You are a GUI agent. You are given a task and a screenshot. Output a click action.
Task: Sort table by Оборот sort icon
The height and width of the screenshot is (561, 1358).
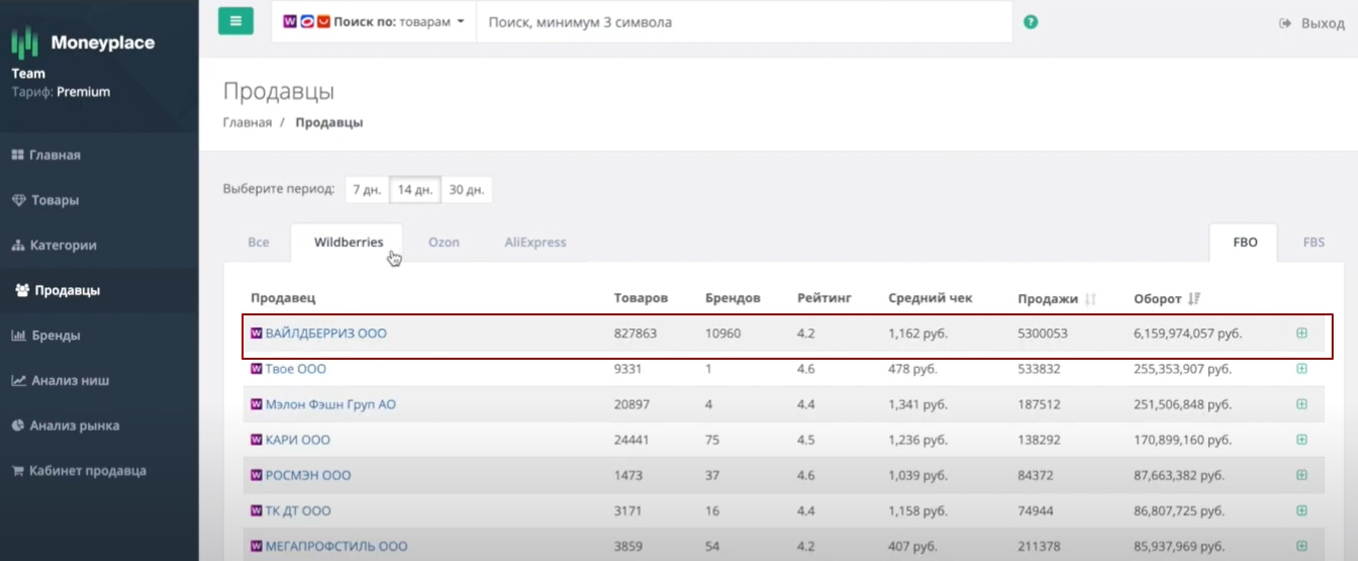1194,299
